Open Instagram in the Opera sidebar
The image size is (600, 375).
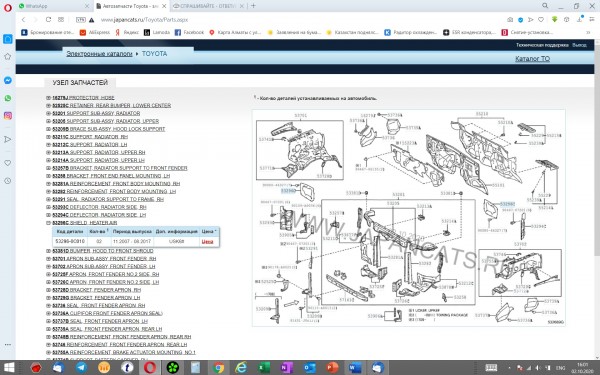point(8,116)
